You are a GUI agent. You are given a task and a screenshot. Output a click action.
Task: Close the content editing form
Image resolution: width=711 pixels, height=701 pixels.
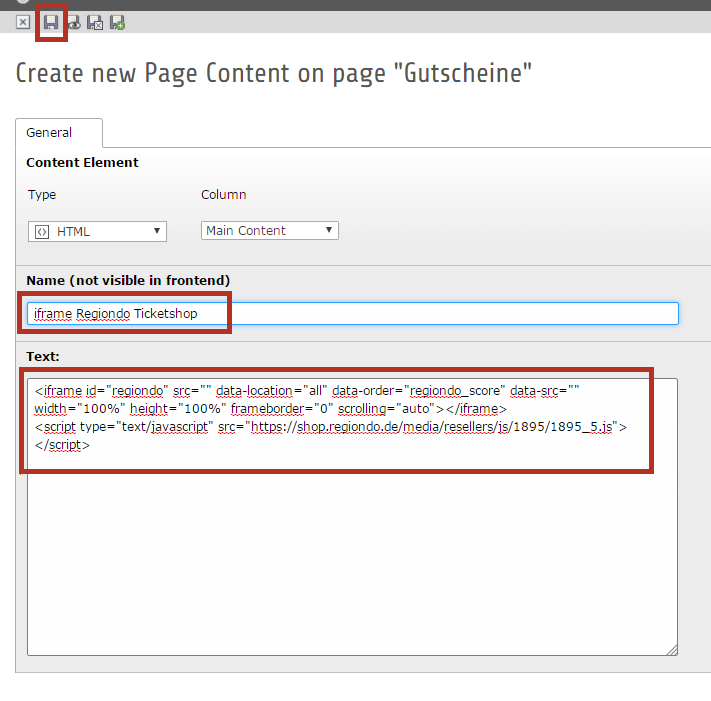[24, 22]
